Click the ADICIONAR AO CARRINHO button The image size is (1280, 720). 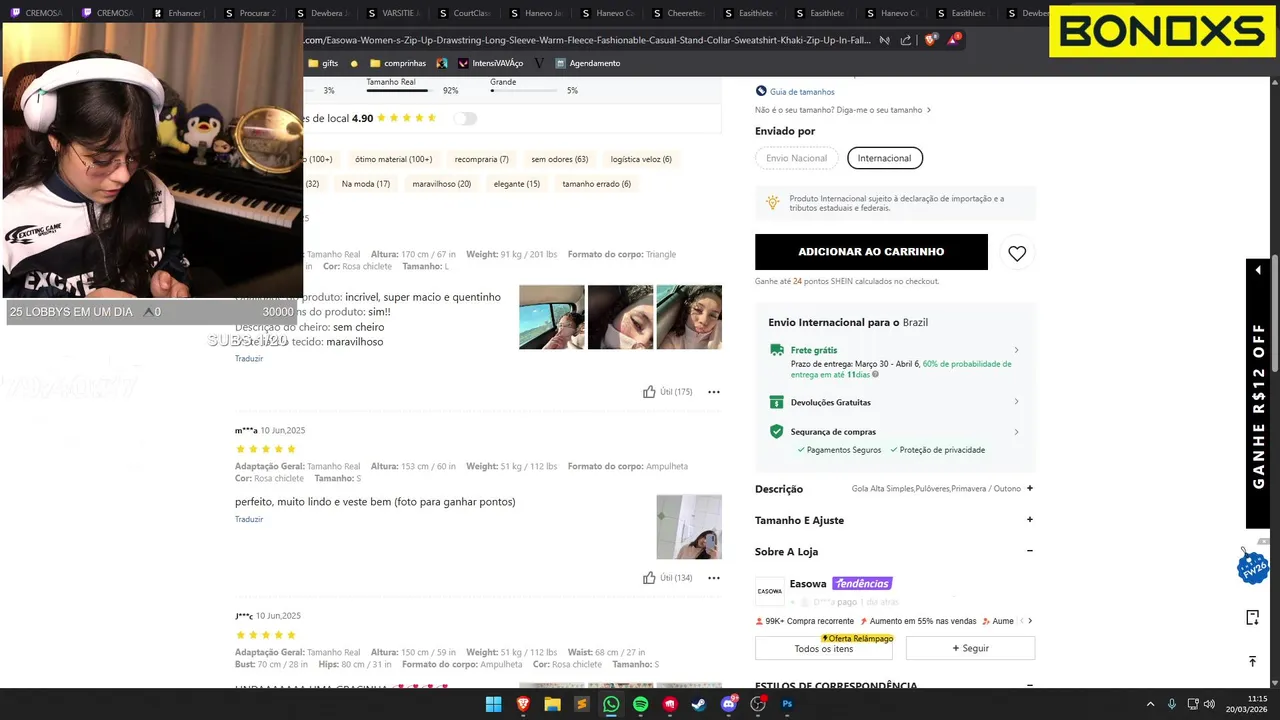tap(871, 252)
